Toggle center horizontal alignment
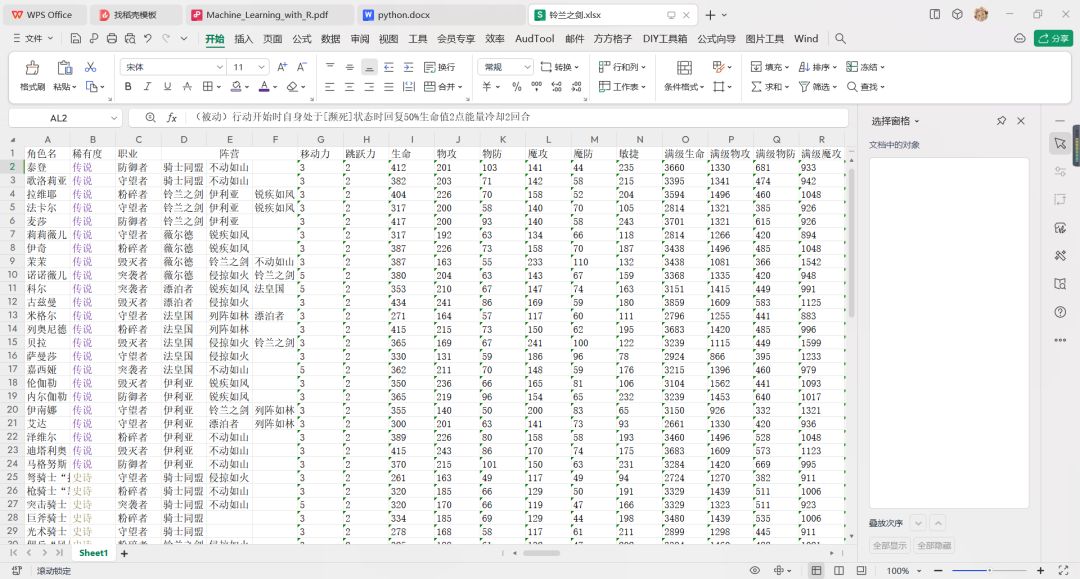Image resolution: width=1080 pixels, height=579 pixels. point(349,87)
